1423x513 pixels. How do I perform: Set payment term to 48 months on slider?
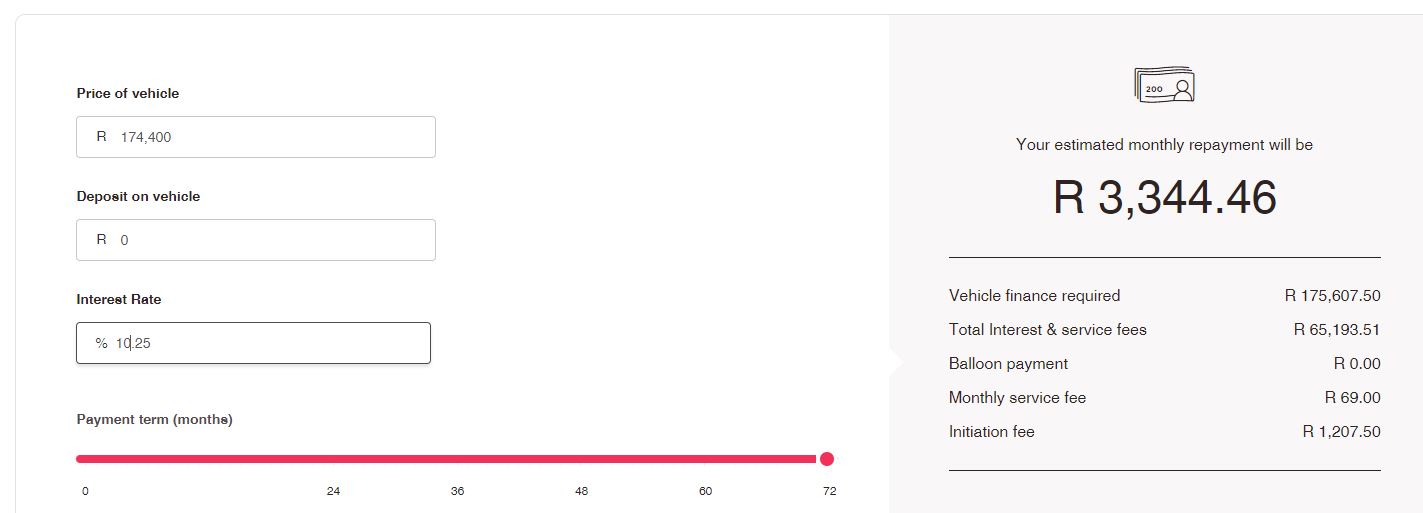[x=581, y=459]
